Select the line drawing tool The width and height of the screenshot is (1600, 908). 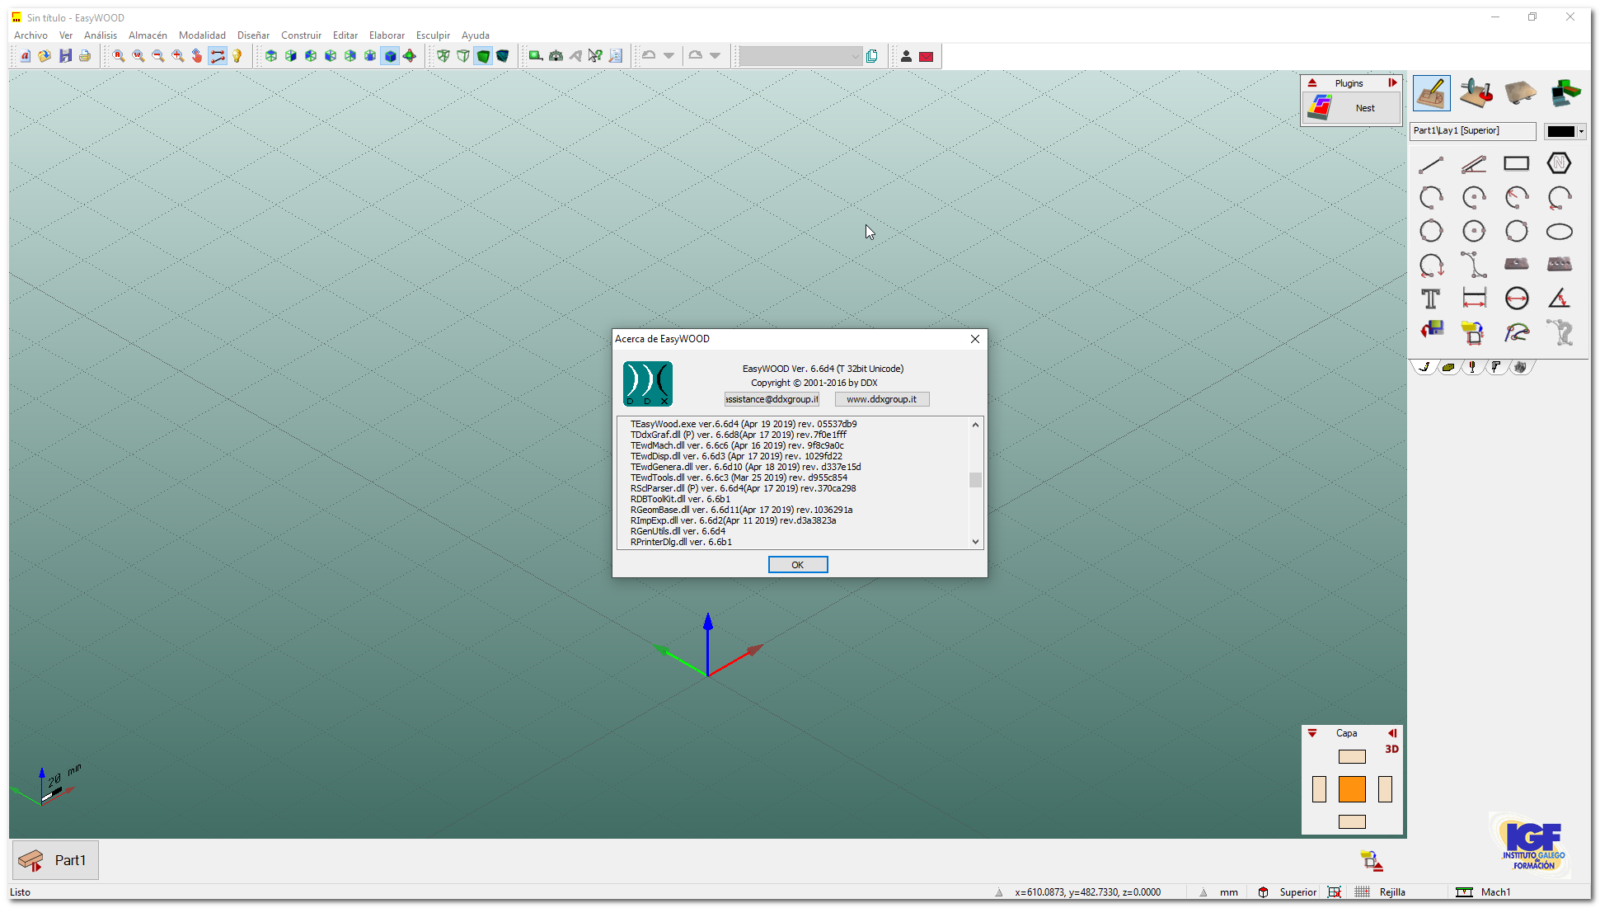[x=1431, y=164]
